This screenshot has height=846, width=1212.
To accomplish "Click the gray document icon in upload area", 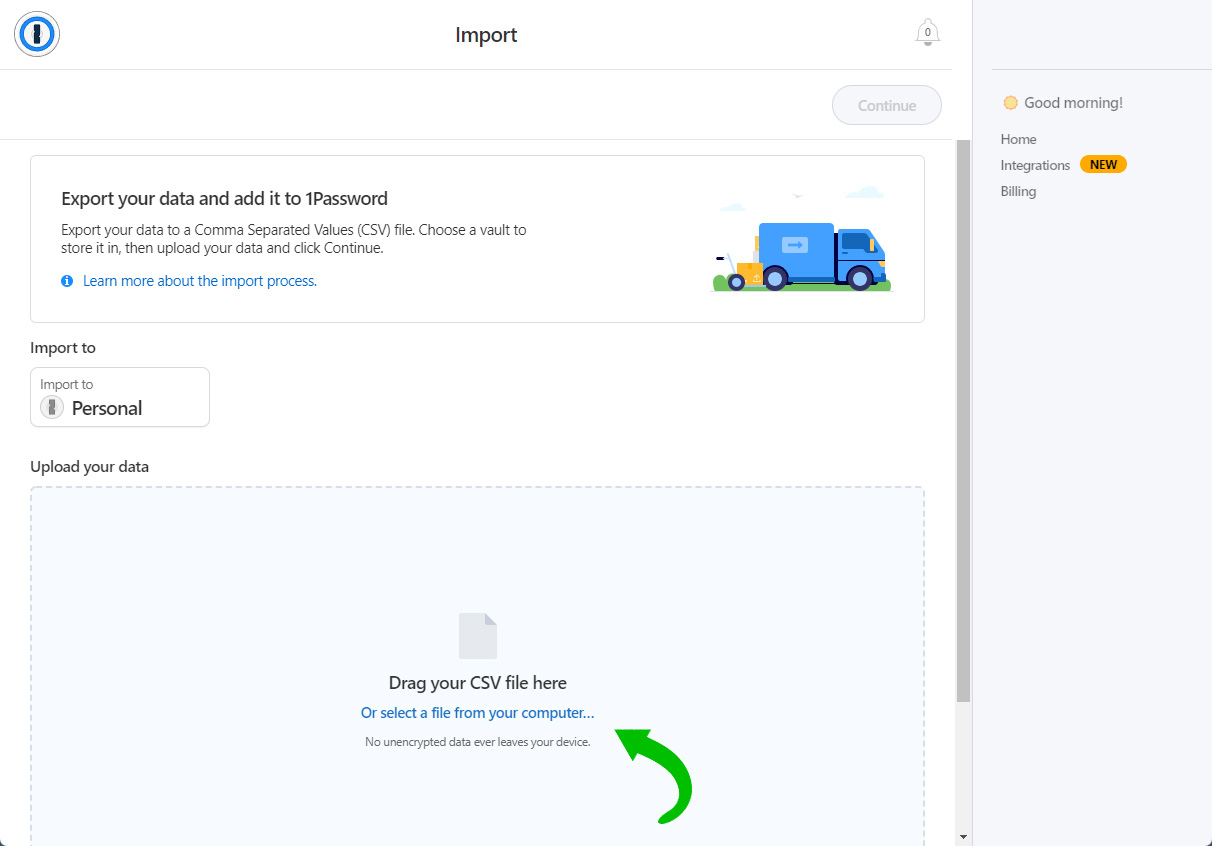I will point(477,636).
